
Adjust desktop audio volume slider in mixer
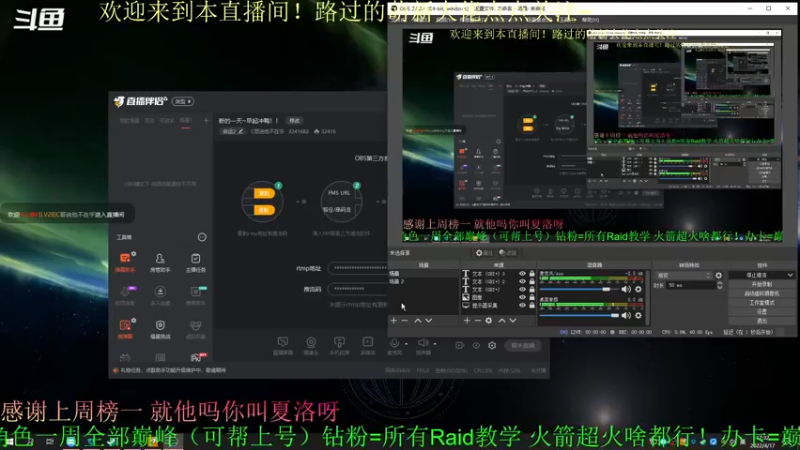580,316
